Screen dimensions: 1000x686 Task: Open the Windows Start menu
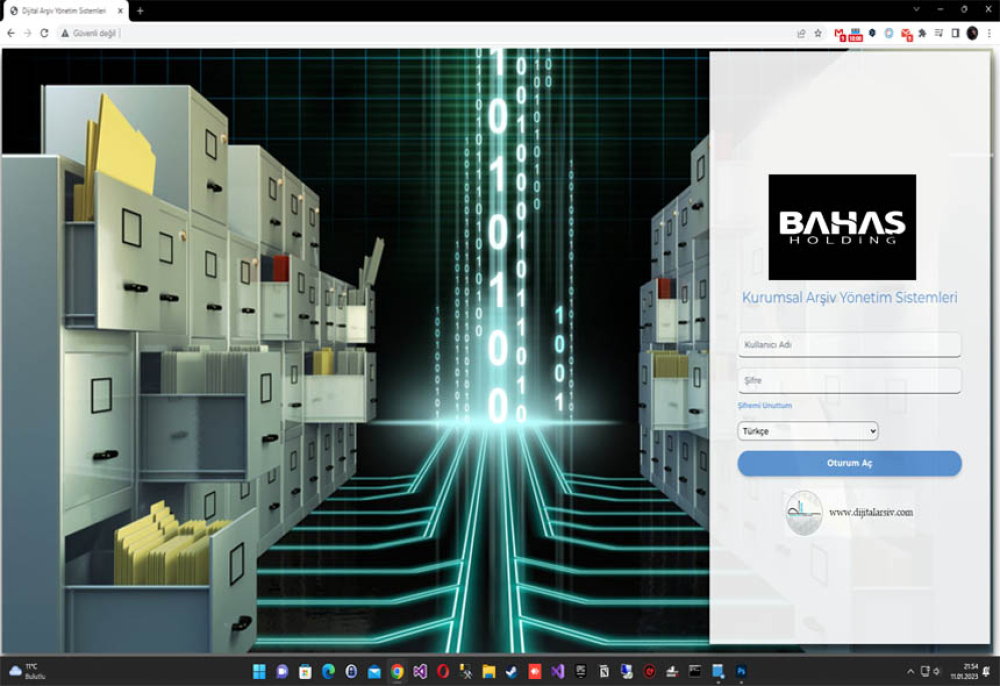[x=259, y=671]
